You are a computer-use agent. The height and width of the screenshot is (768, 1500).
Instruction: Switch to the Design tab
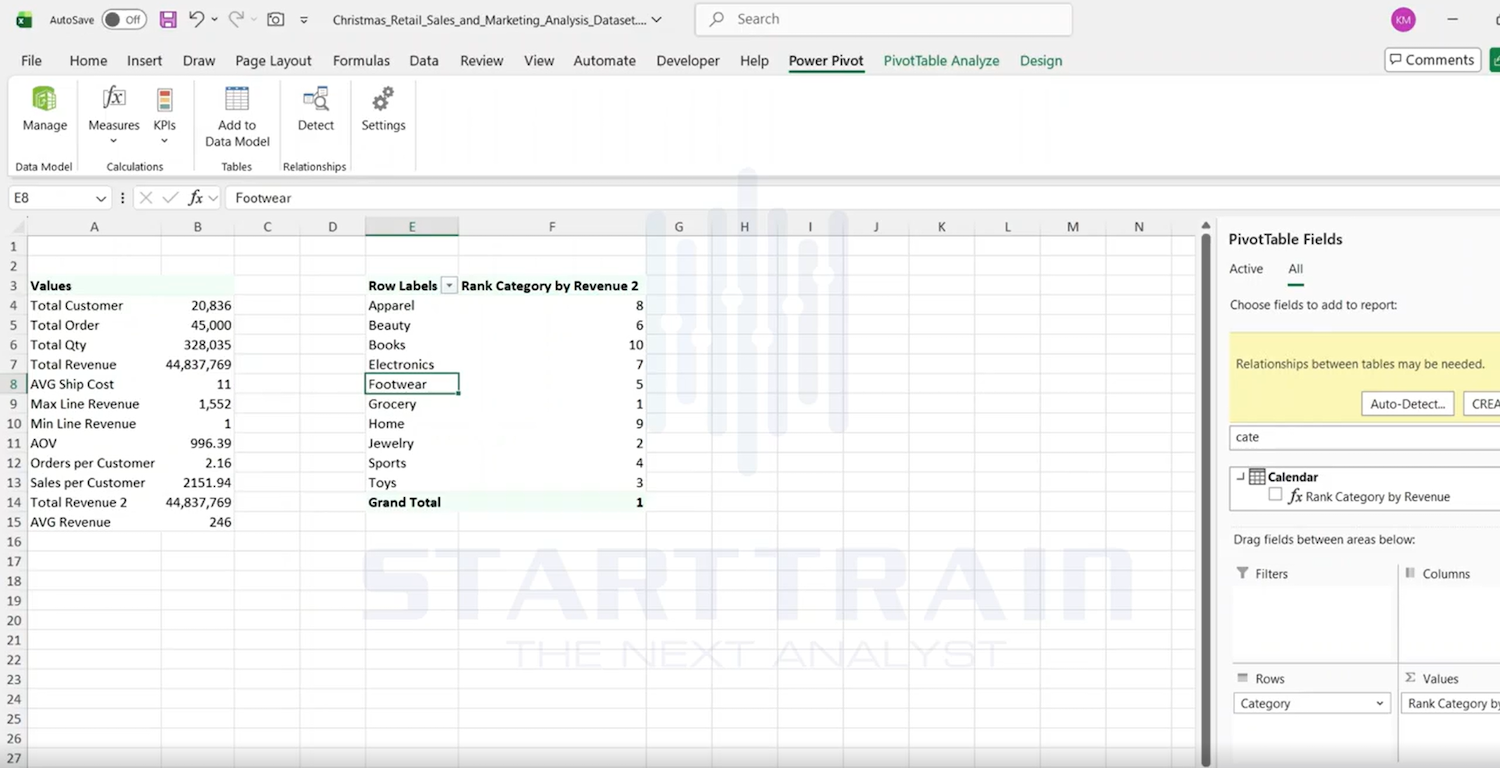click(x=1041, y=60)
